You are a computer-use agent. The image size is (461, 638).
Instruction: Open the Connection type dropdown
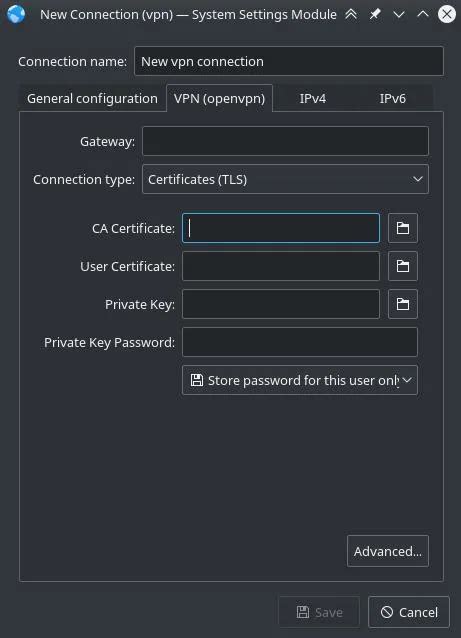(285, 179)
